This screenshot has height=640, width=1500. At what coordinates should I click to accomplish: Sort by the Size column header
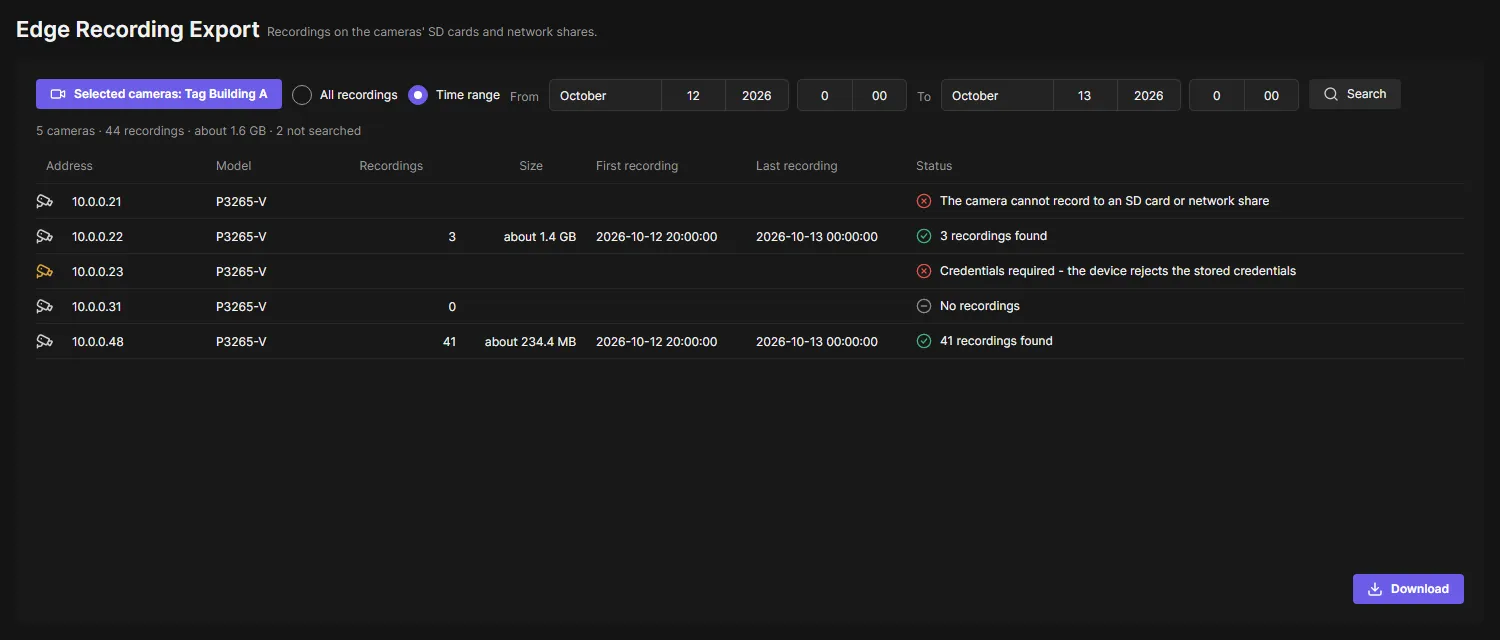point(531,166)
